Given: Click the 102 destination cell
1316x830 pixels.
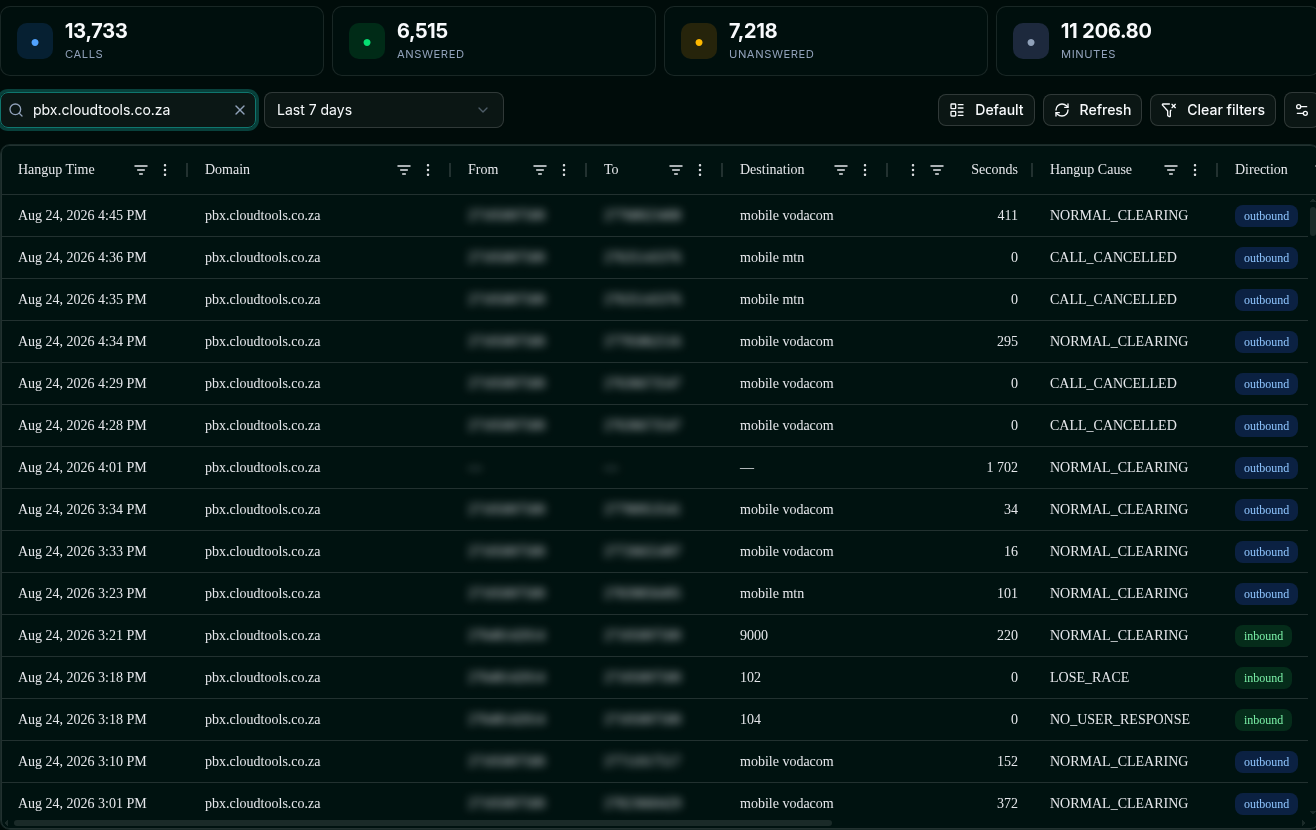Looking at the screenshot, I should (750, 678).
